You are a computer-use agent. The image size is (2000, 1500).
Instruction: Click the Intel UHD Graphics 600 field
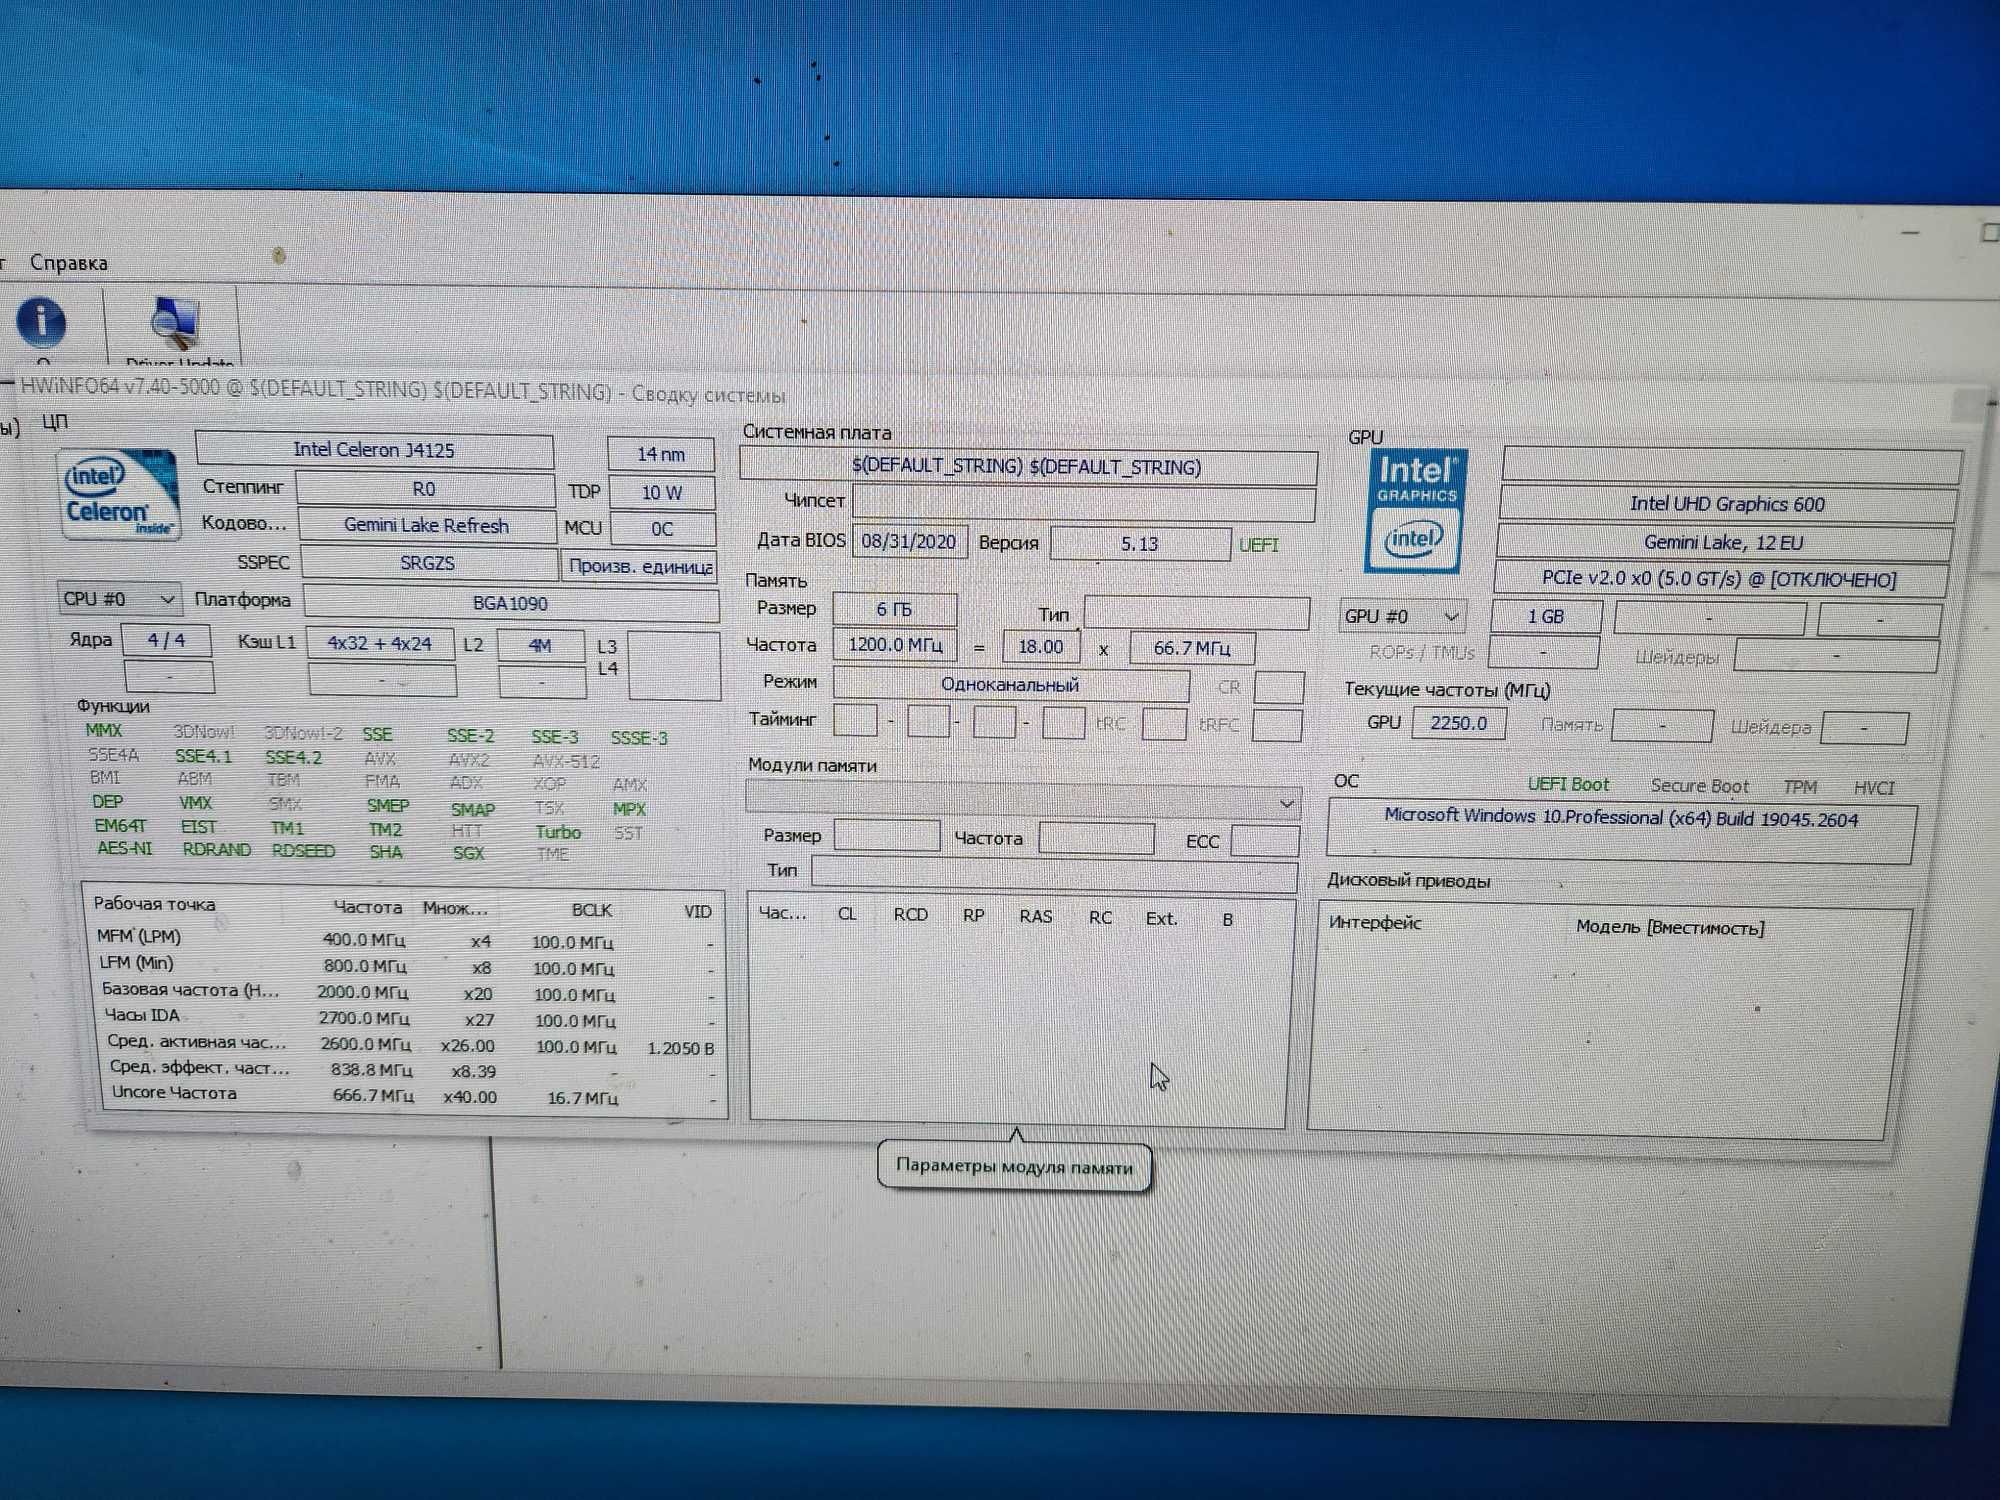[x=1728, y=504]
